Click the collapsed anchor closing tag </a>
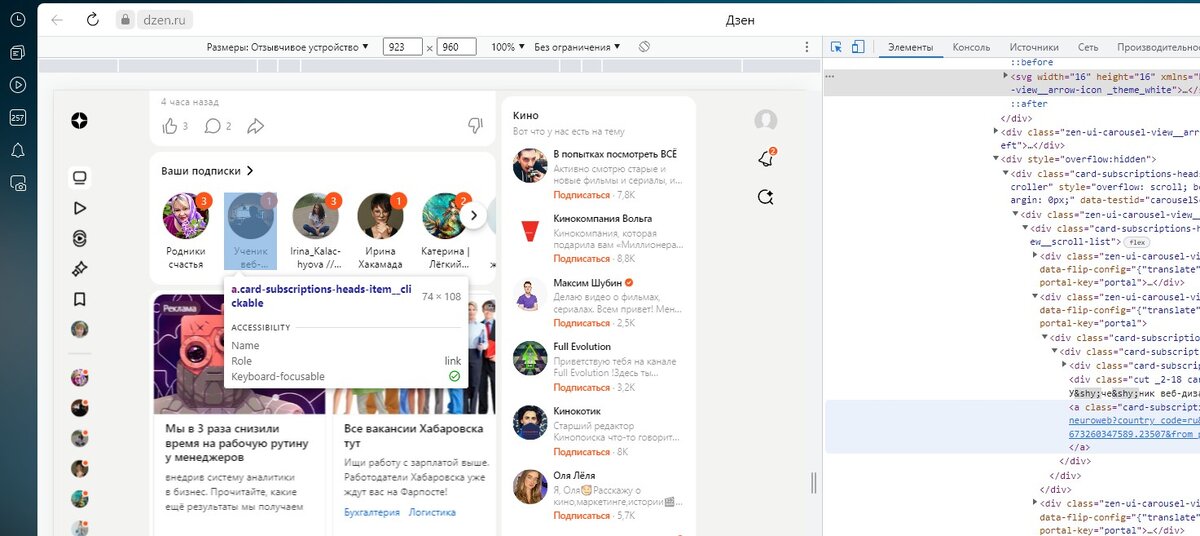The height and width of the screenshot is (536, 1200). pyautogui.click(x=1078, y=448)
